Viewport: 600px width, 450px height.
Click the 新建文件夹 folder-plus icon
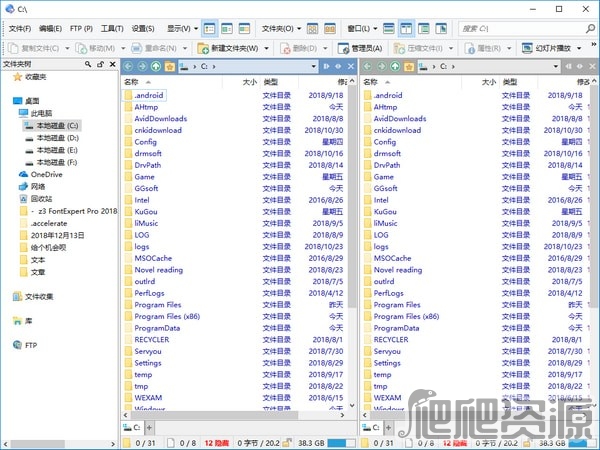click(203, 49)
